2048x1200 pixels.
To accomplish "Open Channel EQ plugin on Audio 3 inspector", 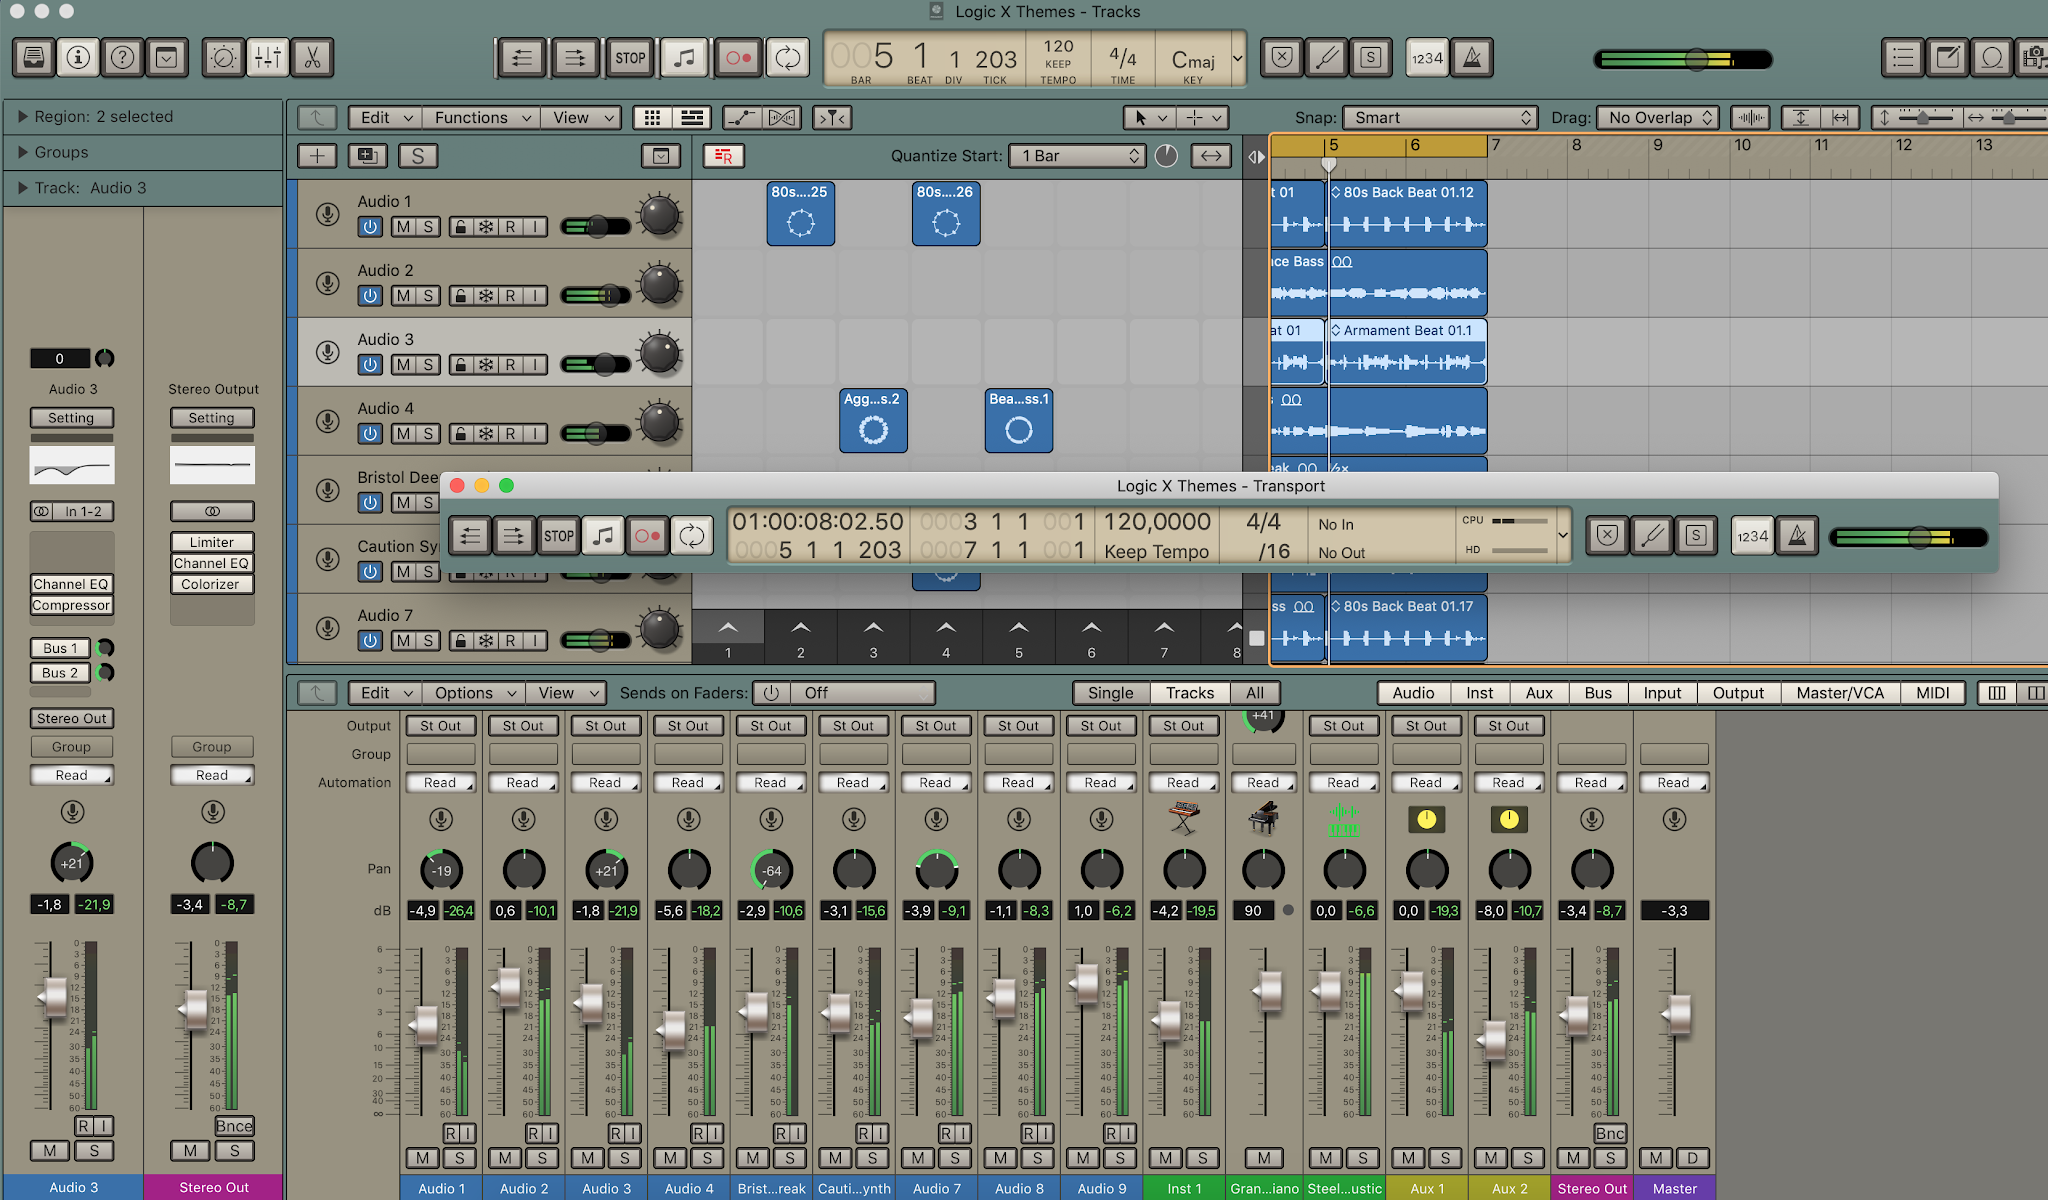I will (x=71, y=584).
